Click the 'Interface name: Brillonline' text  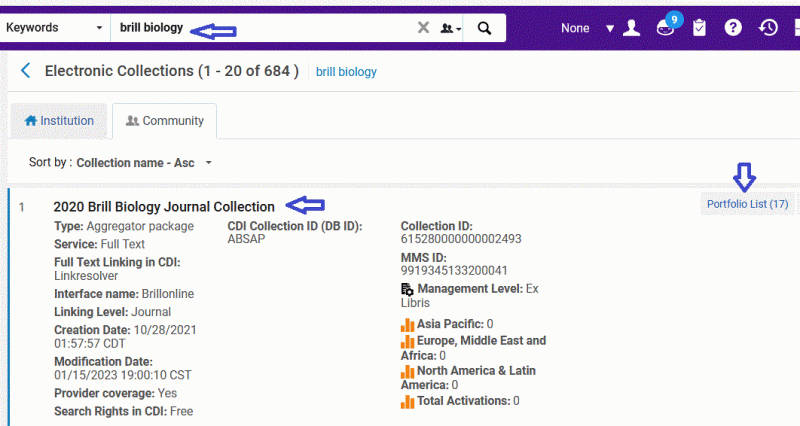pos(124,294)
